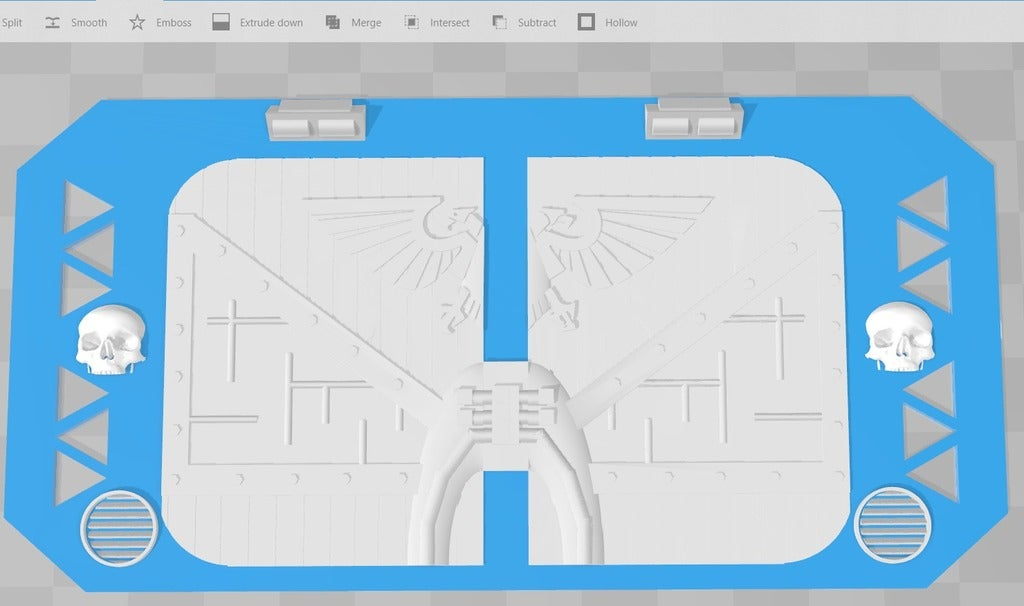The image size is (1024, 606).
Task: Activate the Emboss star icon
Action: tap(136, 21)
